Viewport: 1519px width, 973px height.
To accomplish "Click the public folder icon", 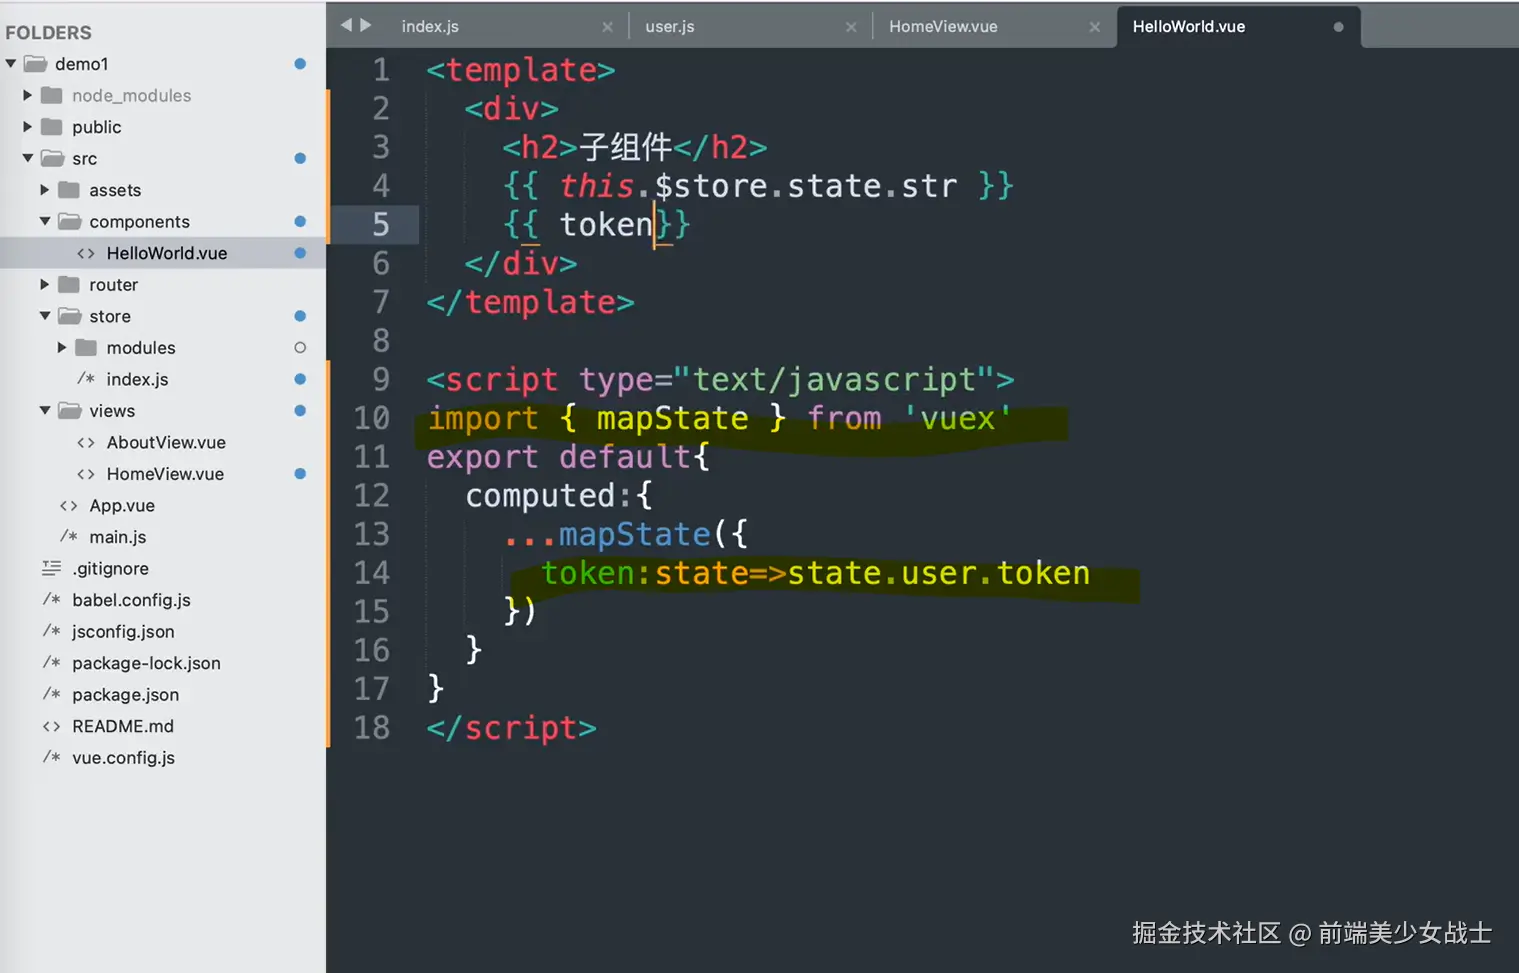I will tap(52, 127).
